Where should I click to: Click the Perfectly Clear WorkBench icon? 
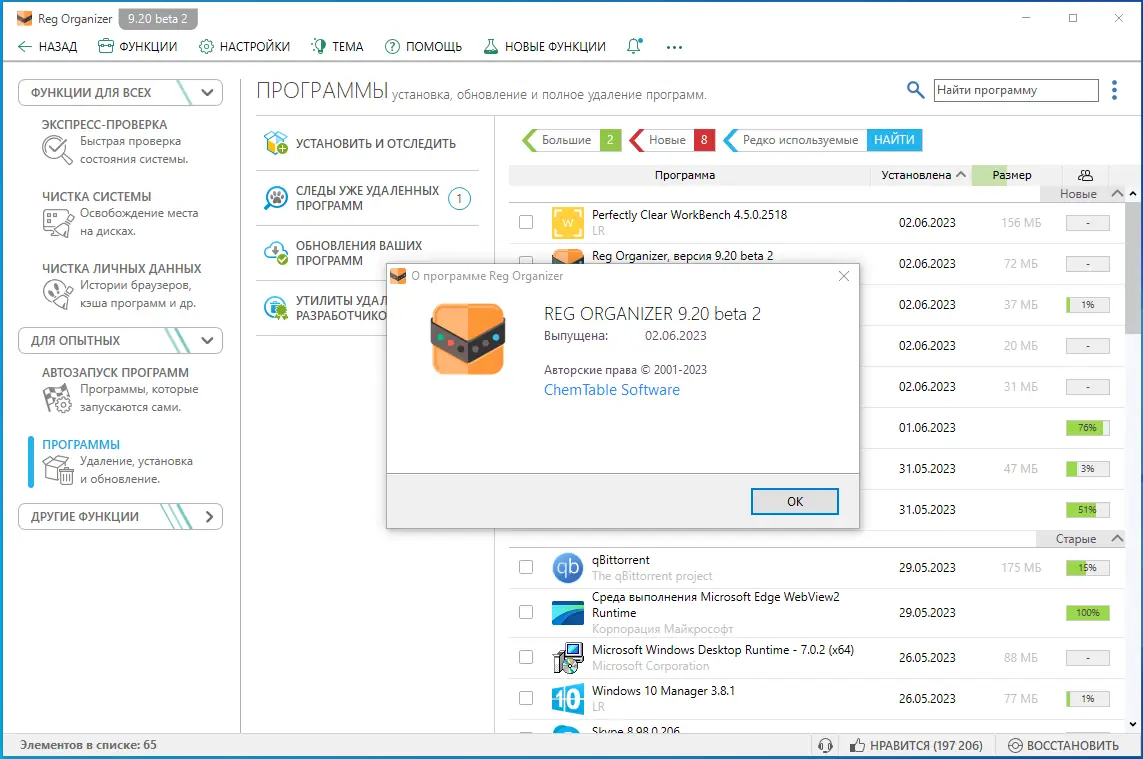568,223
